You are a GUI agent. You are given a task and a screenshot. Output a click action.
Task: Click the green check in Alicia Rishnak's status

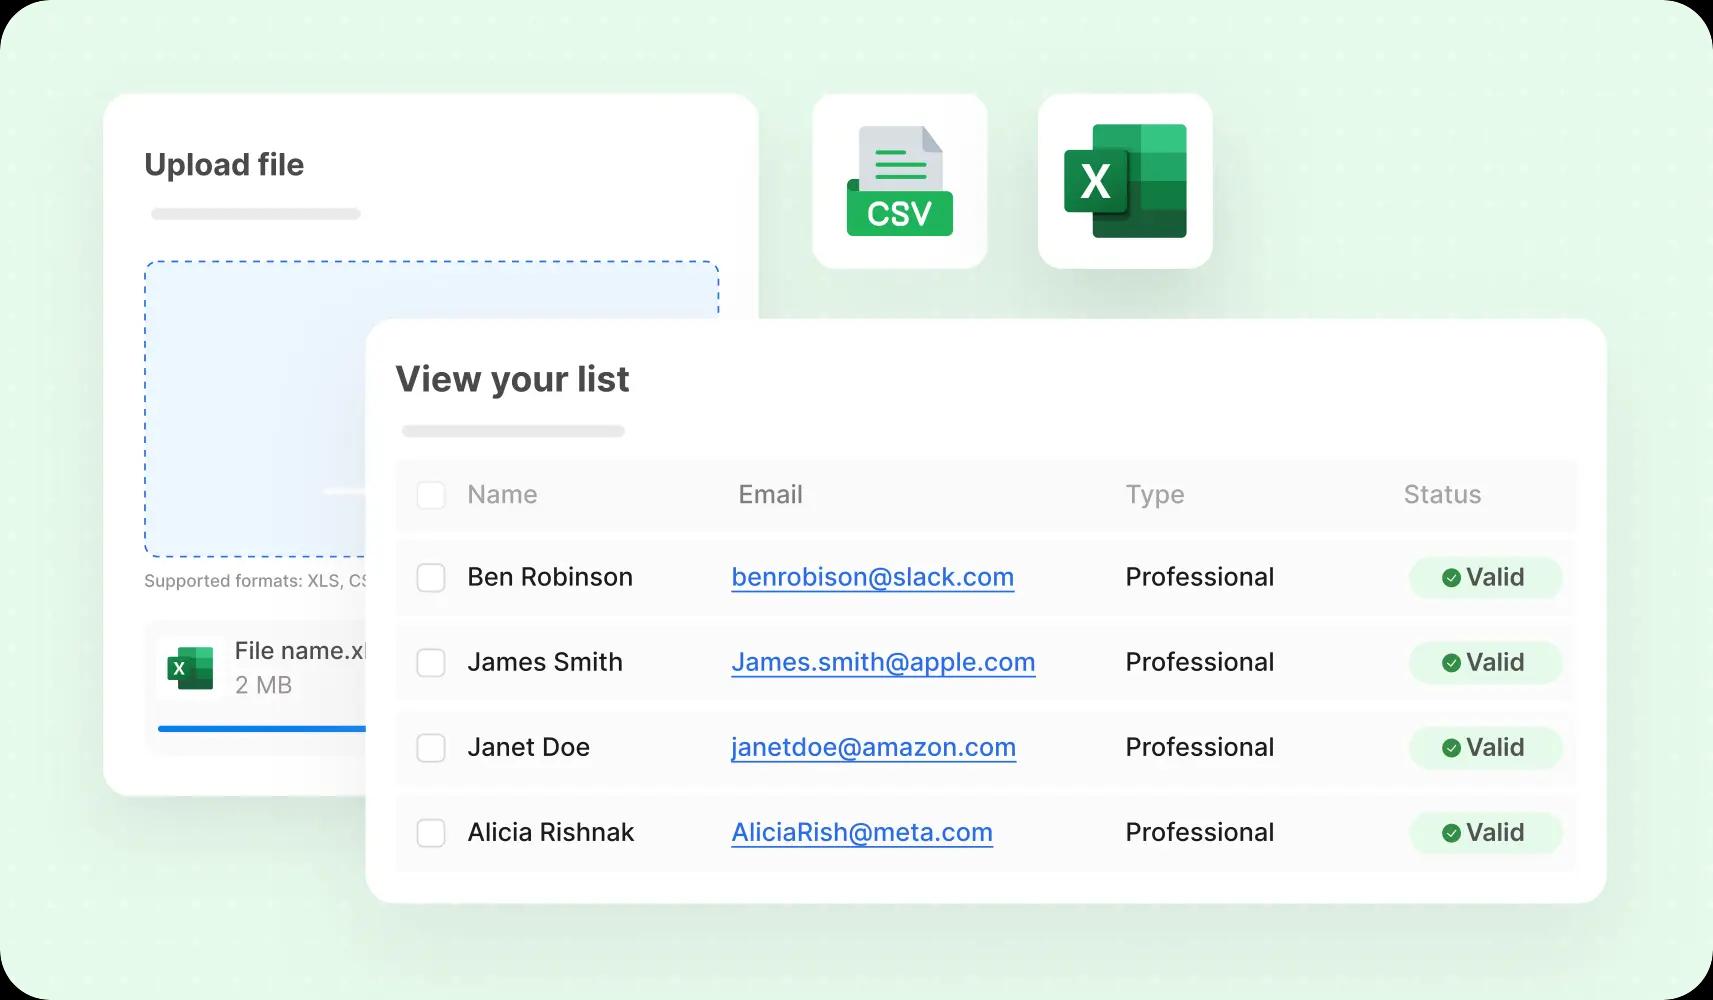click(x=1451, y=833)
